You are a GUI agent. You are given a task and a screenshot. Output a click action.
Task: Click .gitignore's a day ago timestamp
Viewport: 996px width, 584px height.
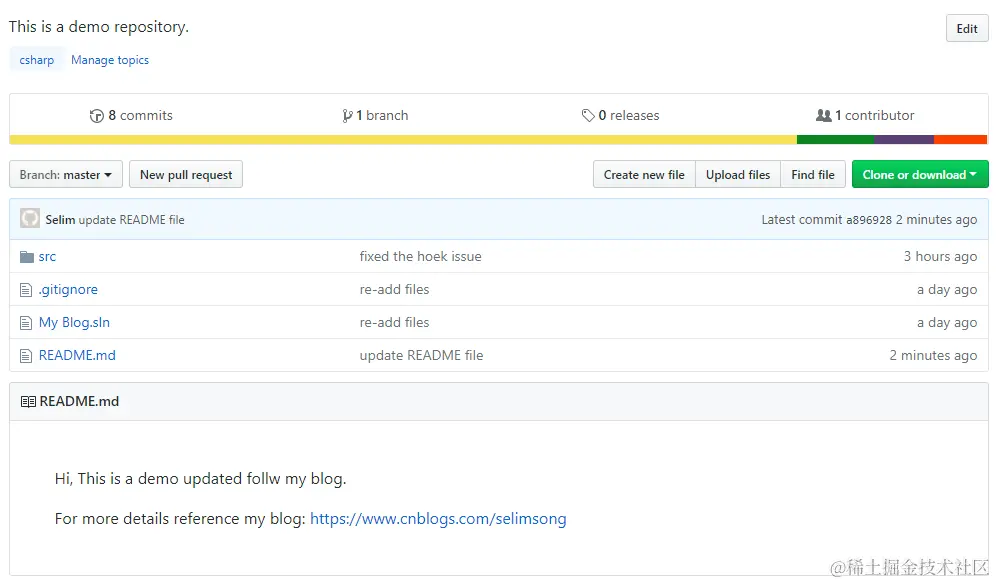[x=947, y=290]
